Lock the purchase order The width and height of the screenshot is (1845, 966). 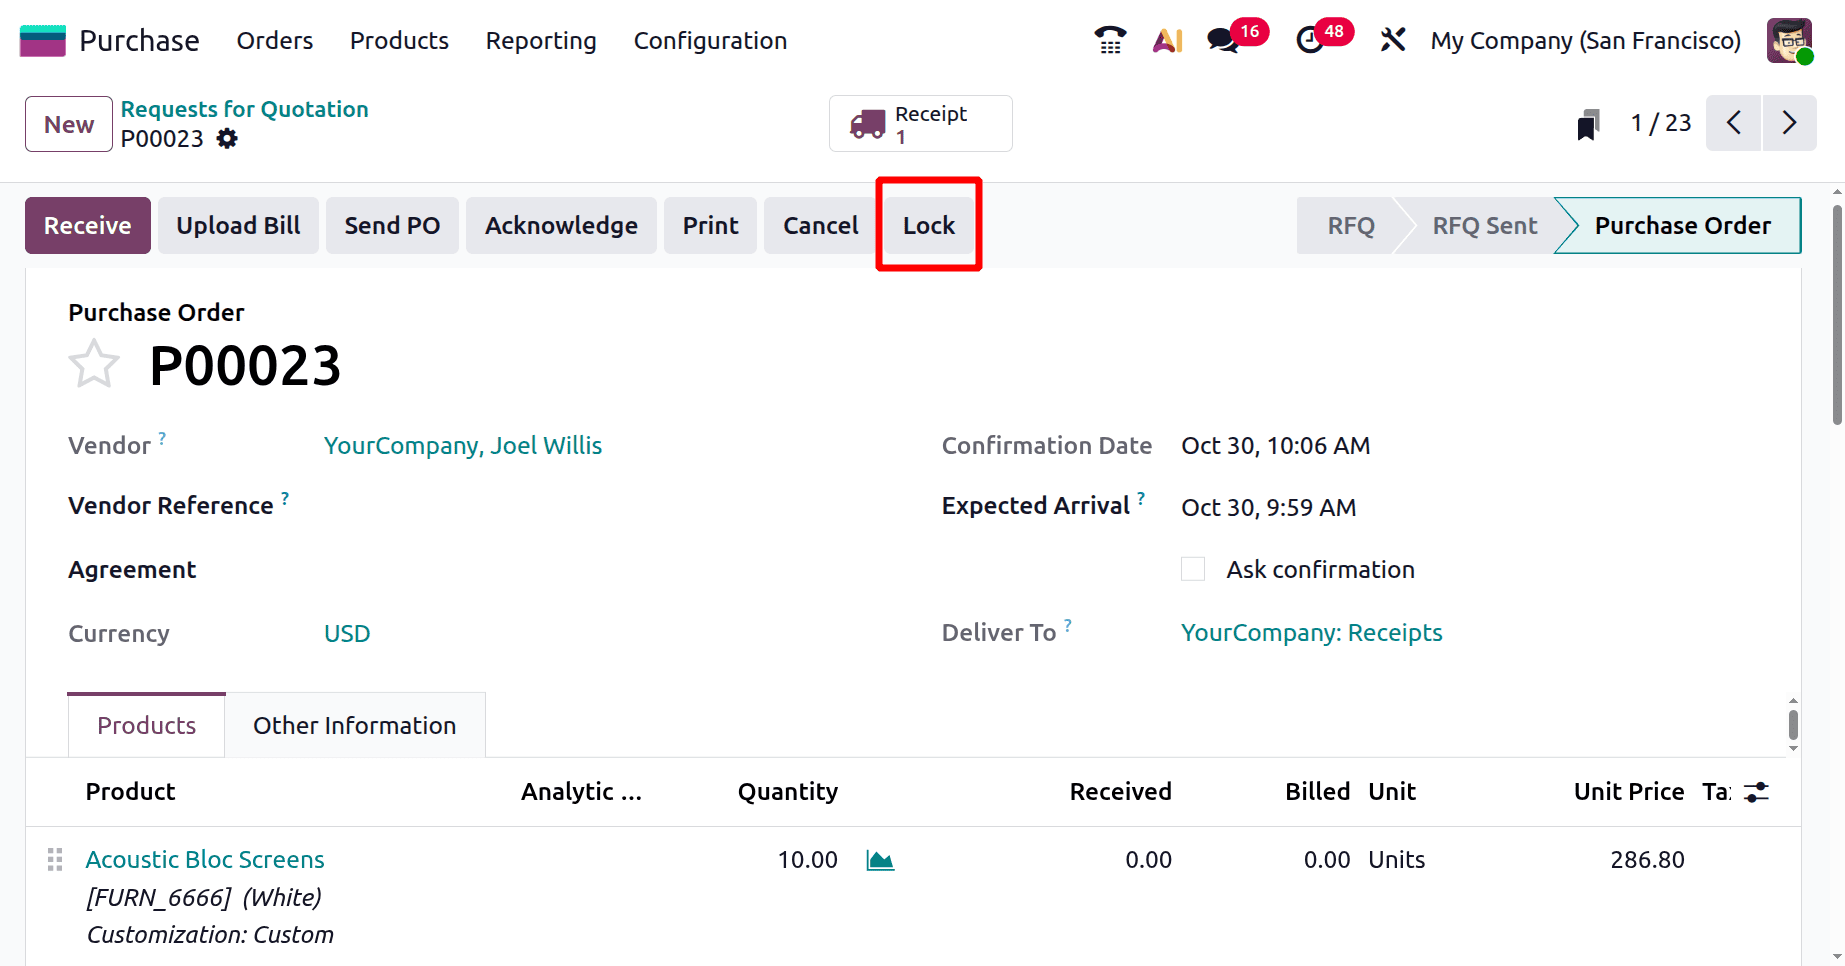click(x=928, y=225)
